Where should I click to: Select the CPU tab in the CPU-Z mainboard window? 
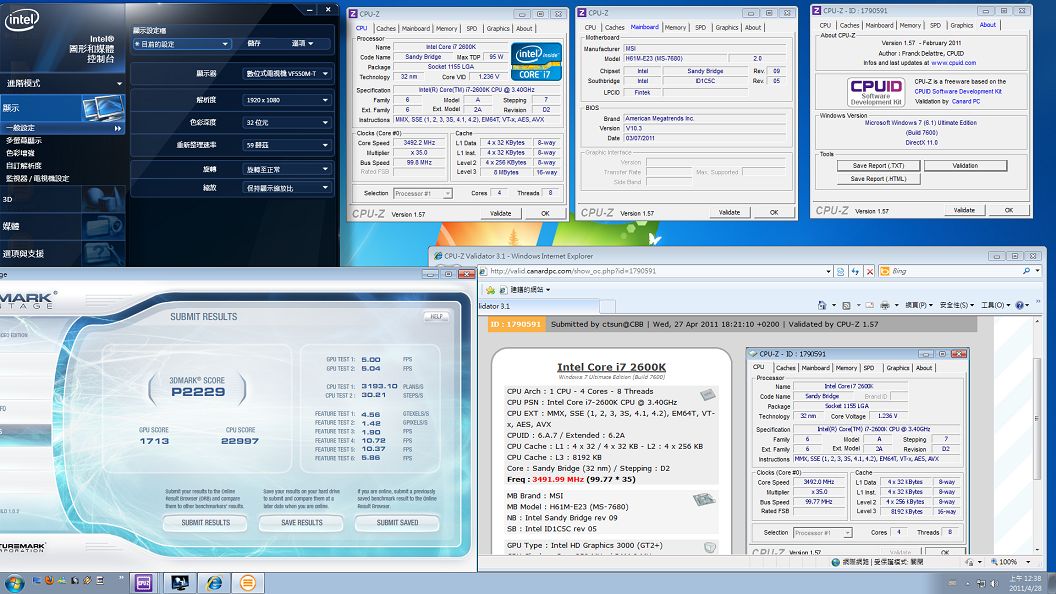click(x=590, y=28)
